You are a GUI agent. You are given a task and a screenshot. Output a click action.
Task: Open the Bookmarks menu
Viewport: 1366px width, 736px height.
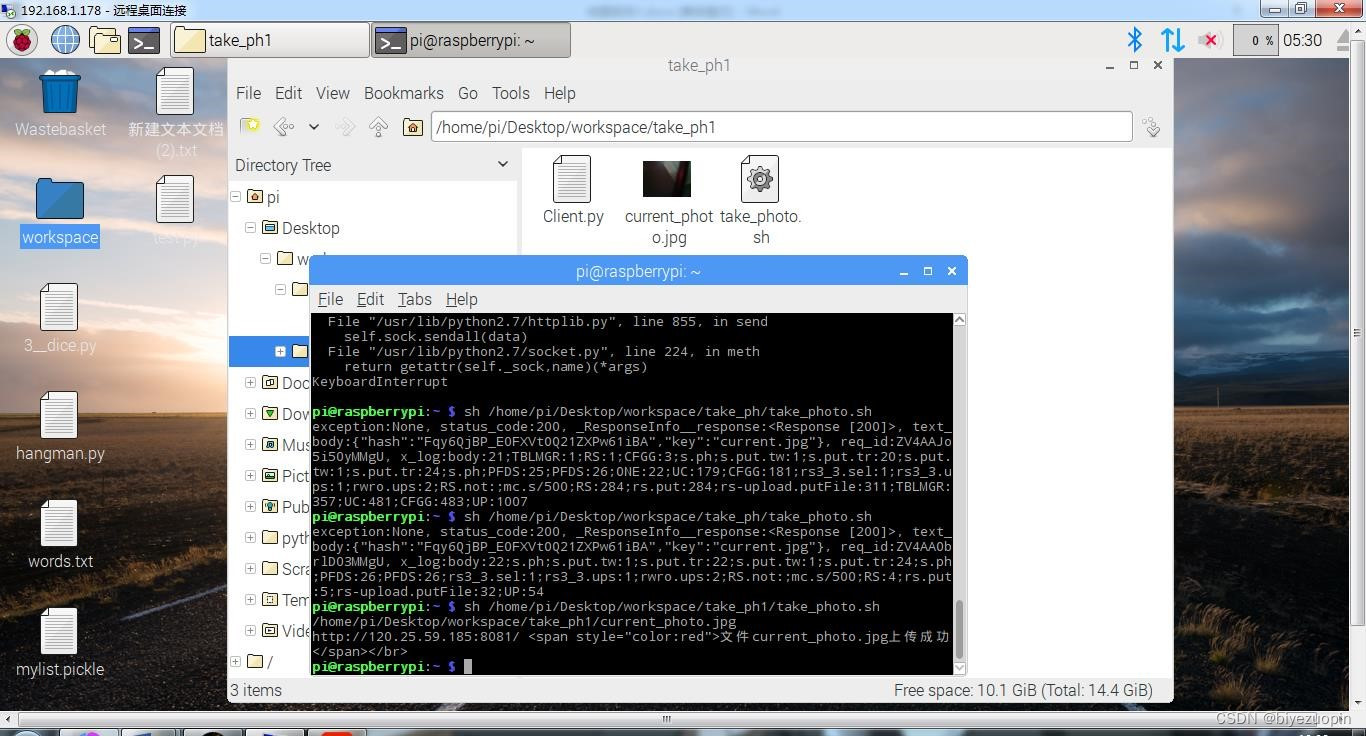click(x=403, y=93)
